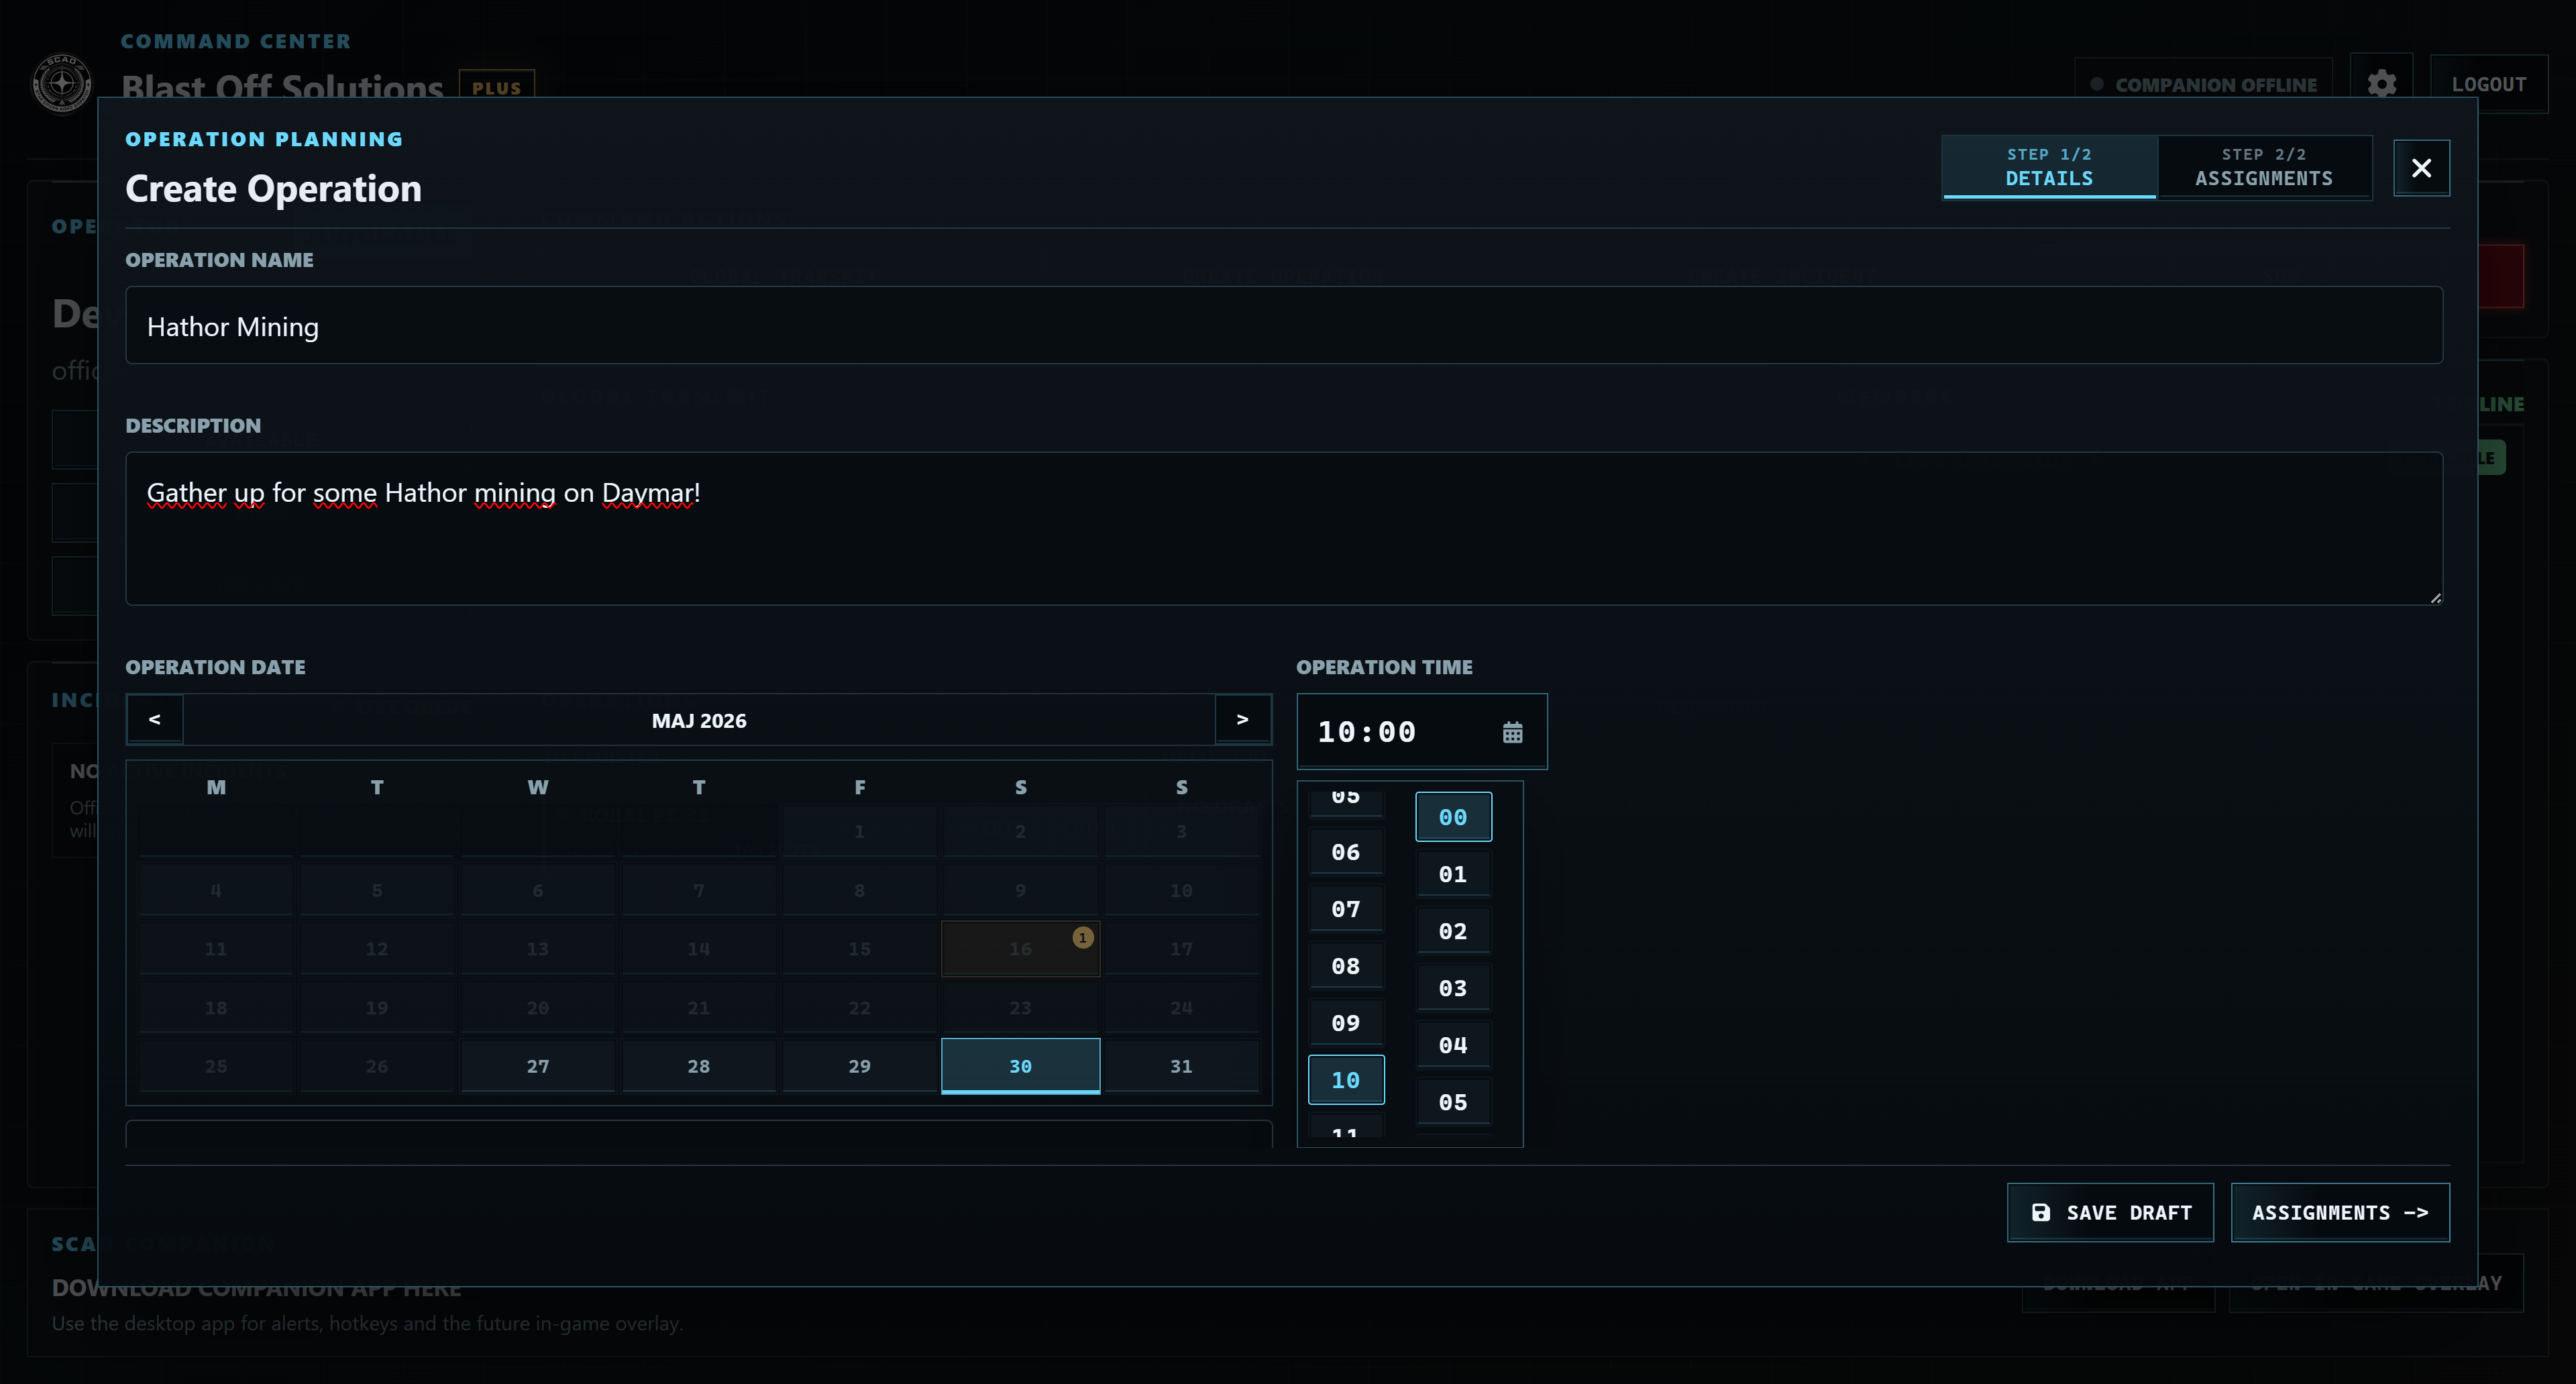The image size is (2576, 1384).
Task: Select May 31 in the calendar
Action: click(1181, 1066)
